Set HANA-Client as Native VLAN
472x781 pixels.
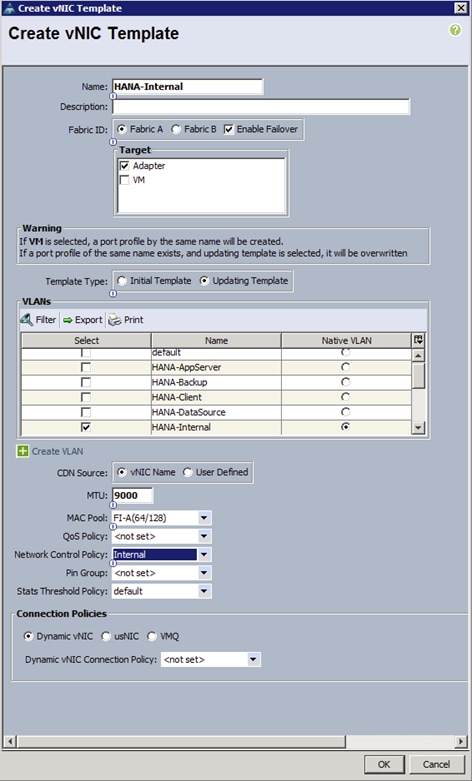[x=346, y=397]
